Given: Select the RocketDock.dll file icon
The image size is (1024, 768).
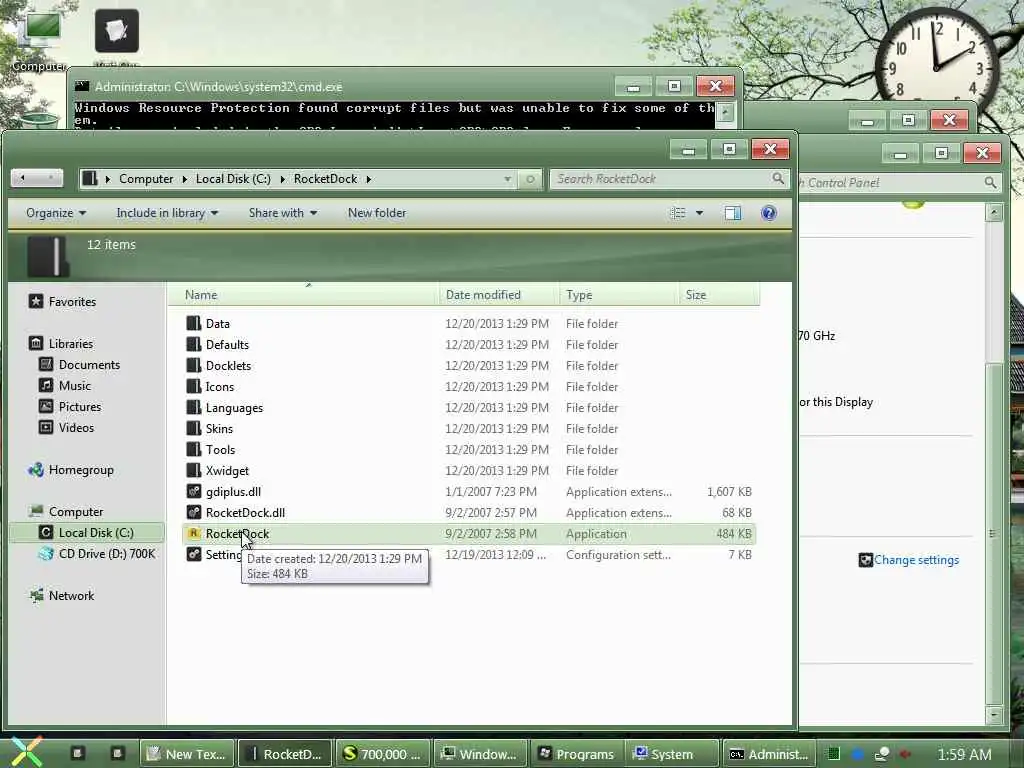Looking at the screenshot, I should tap(193, 512).
